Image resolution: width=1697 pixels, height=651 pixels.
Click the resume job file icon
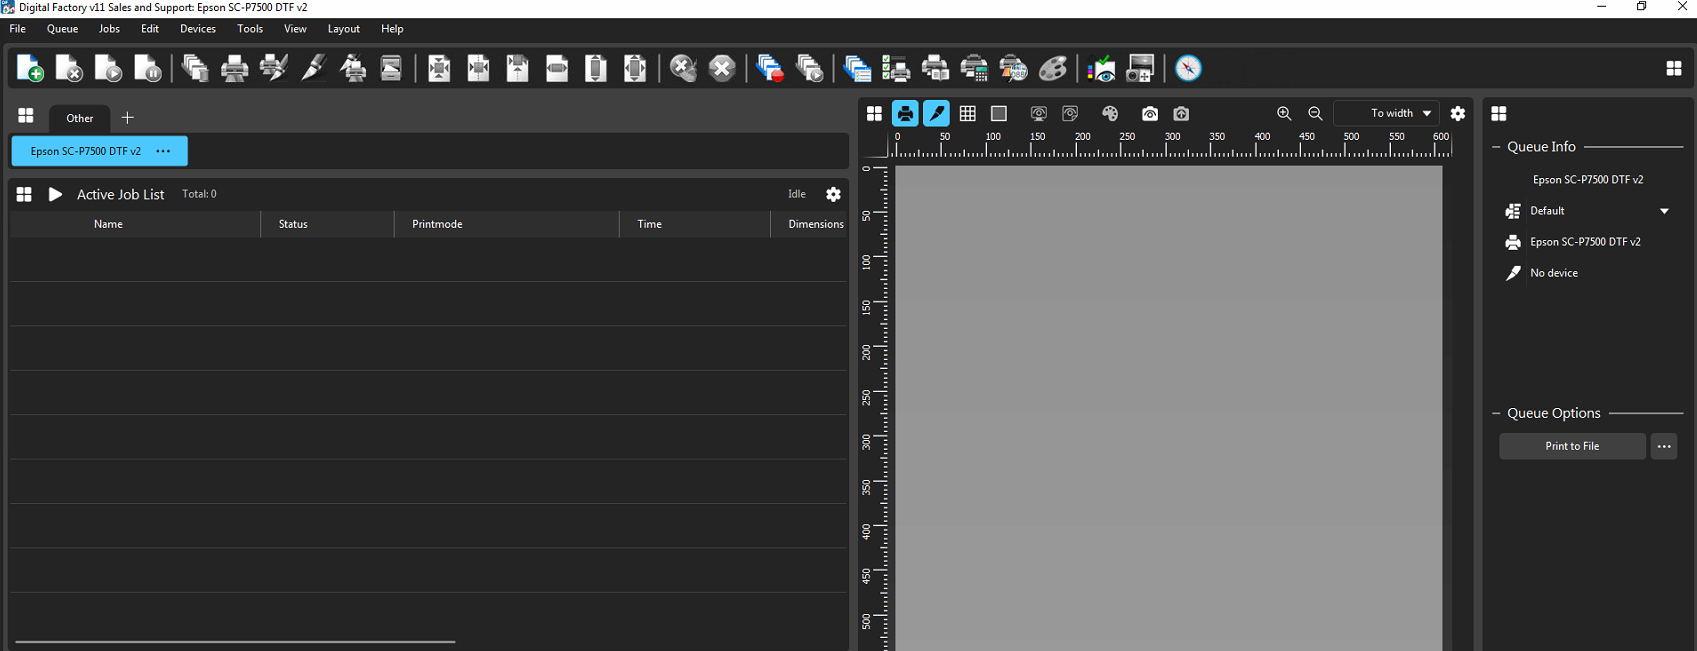click(x=108, y=68)
